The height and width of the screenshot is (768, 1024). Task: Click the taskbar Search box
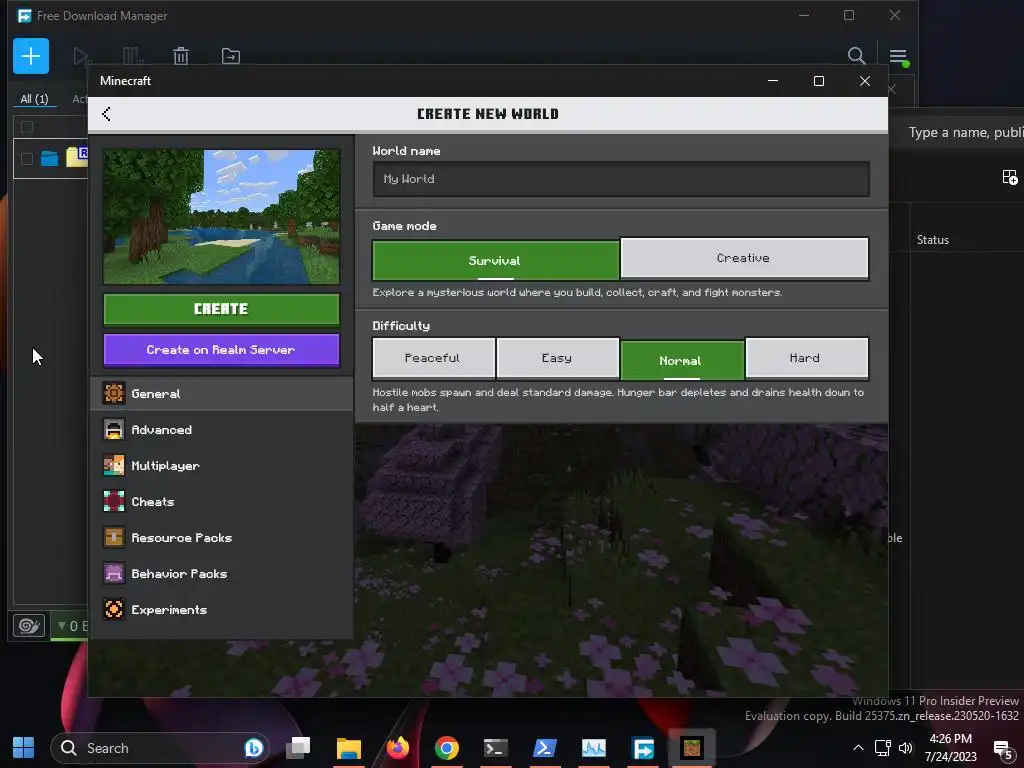[160, 748]
